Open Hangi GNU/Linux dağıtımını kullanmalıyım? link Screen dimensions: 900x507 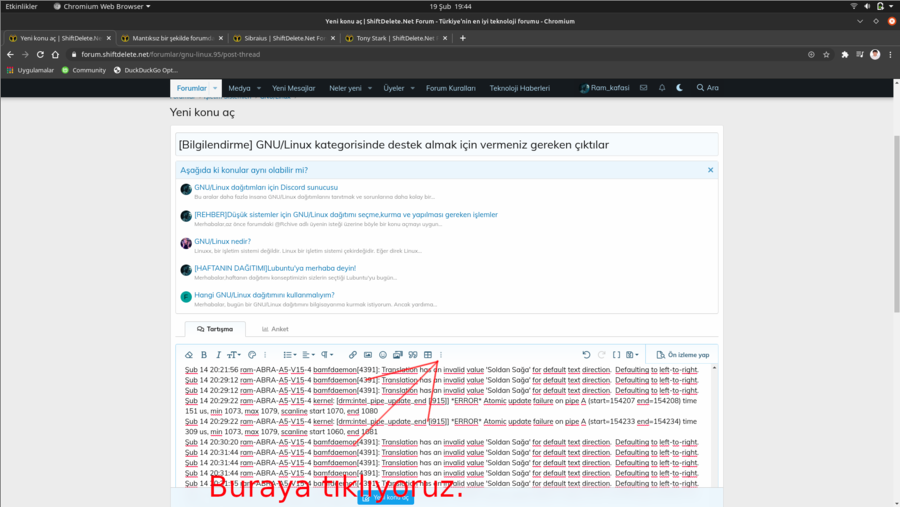[x=264, y=295]
